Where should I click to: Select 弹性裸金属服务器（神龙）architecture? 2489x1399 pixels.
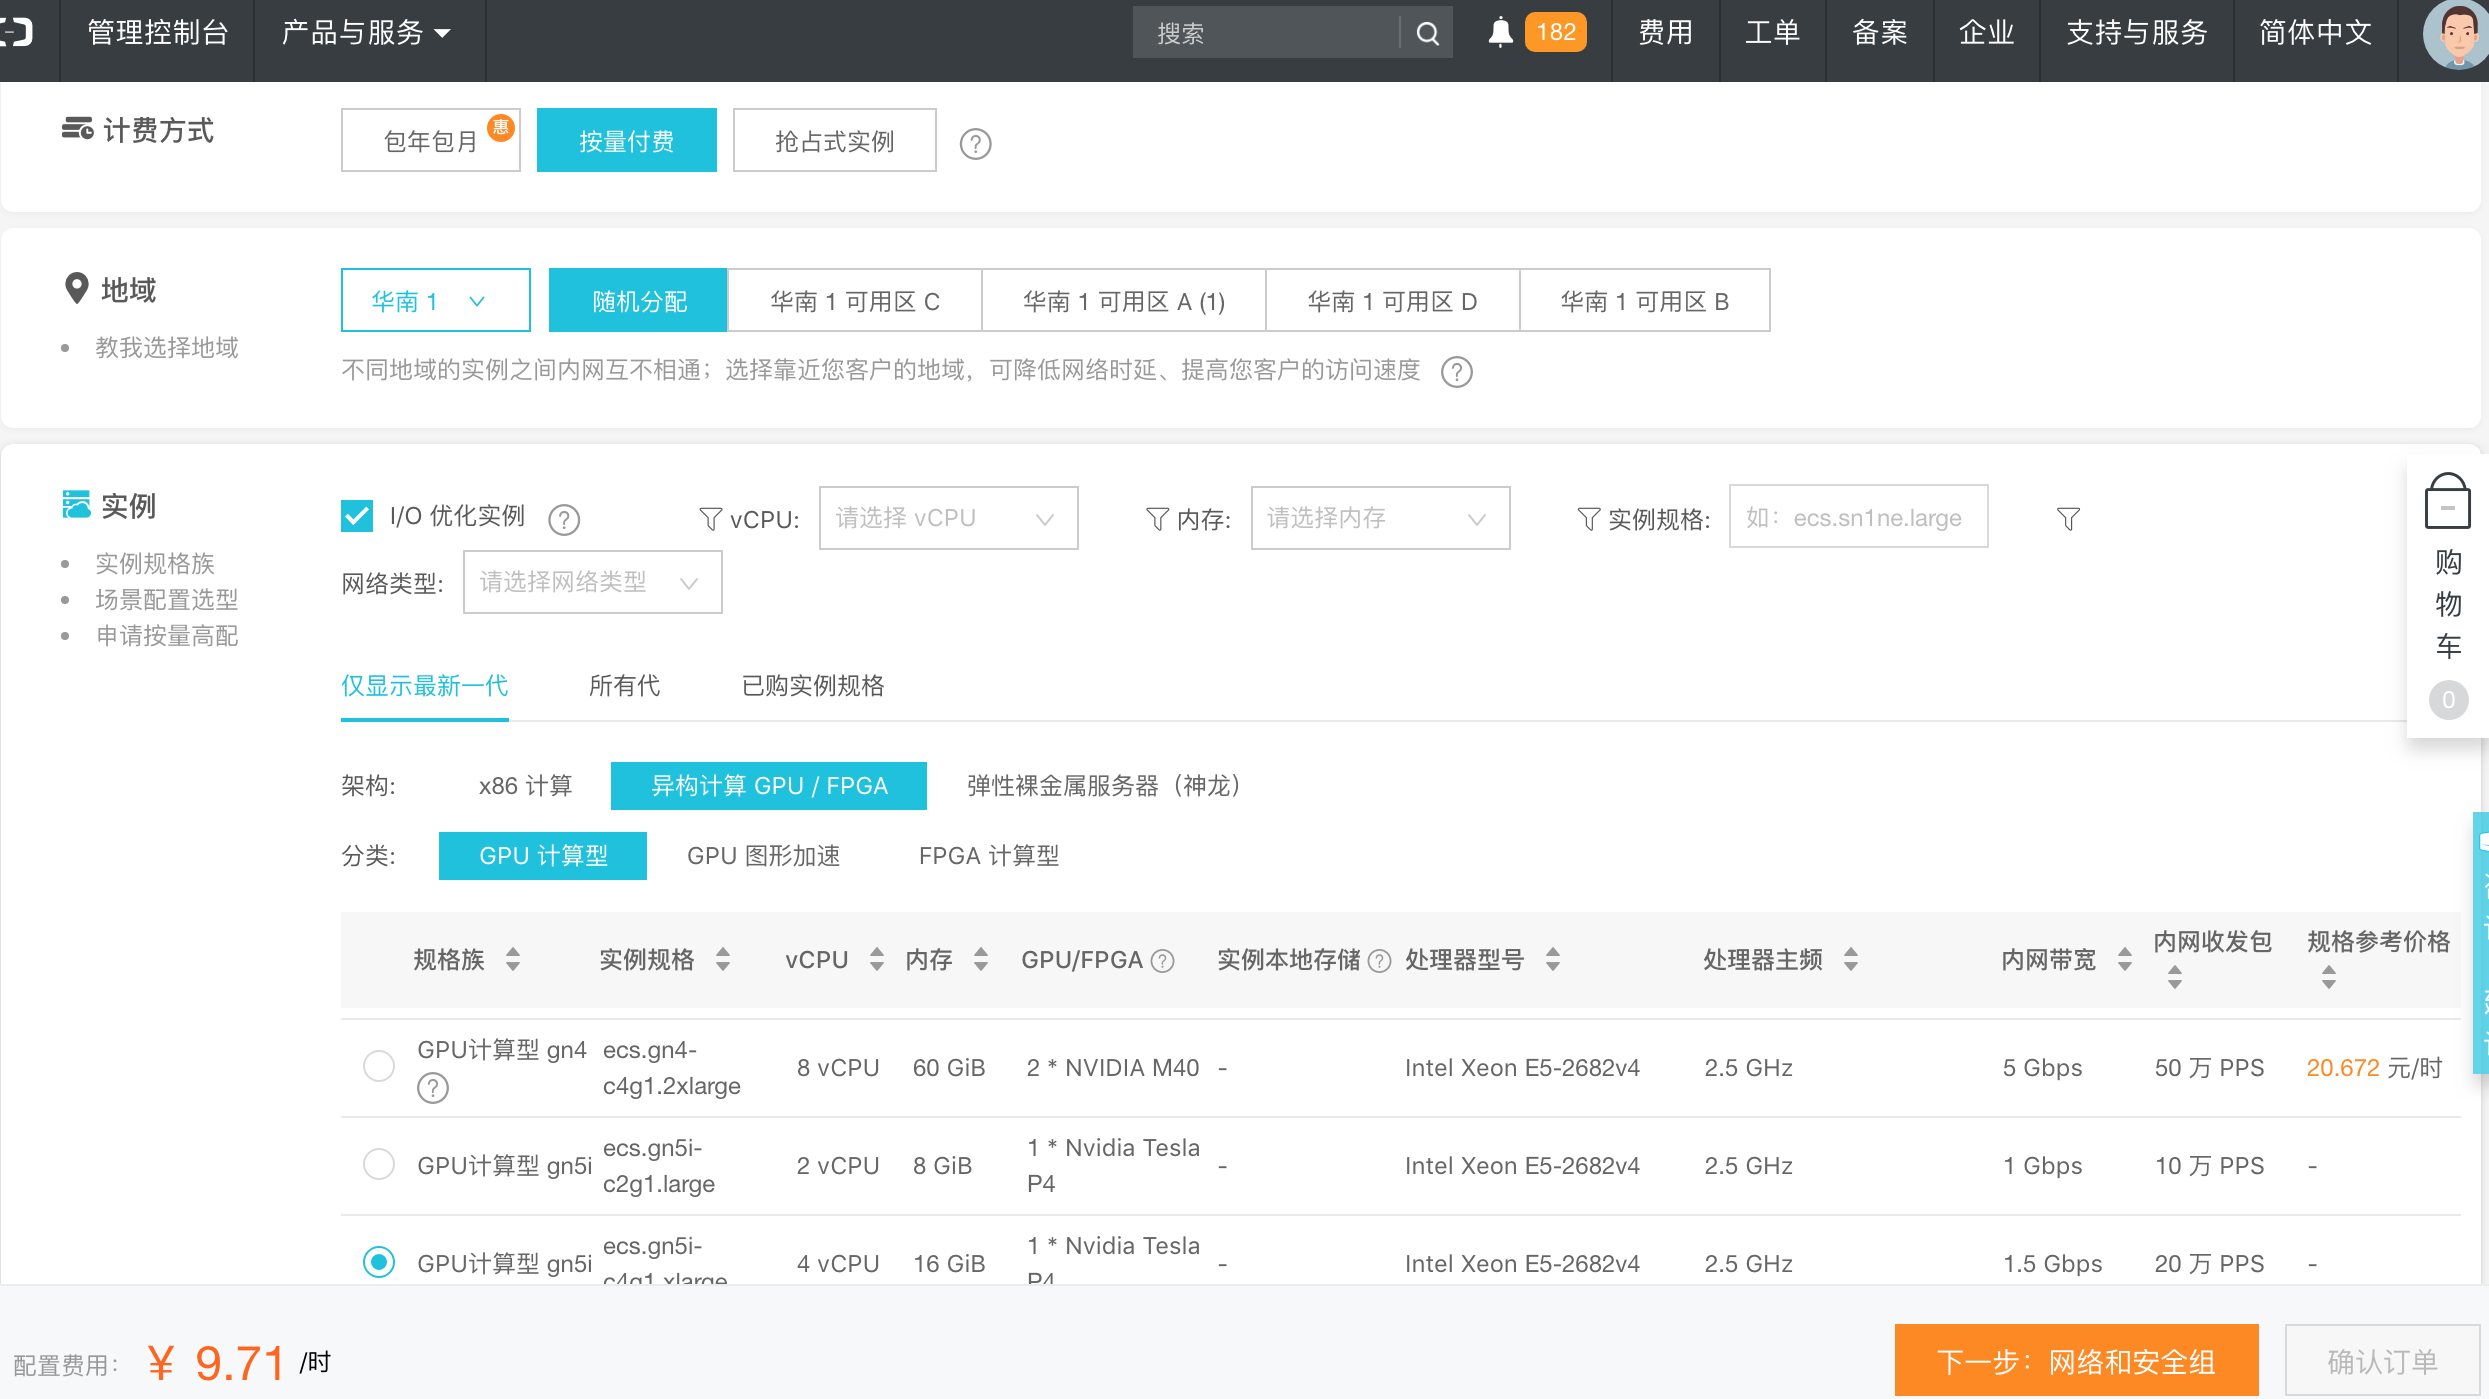pyautogui.click(x=1104, y=786)
